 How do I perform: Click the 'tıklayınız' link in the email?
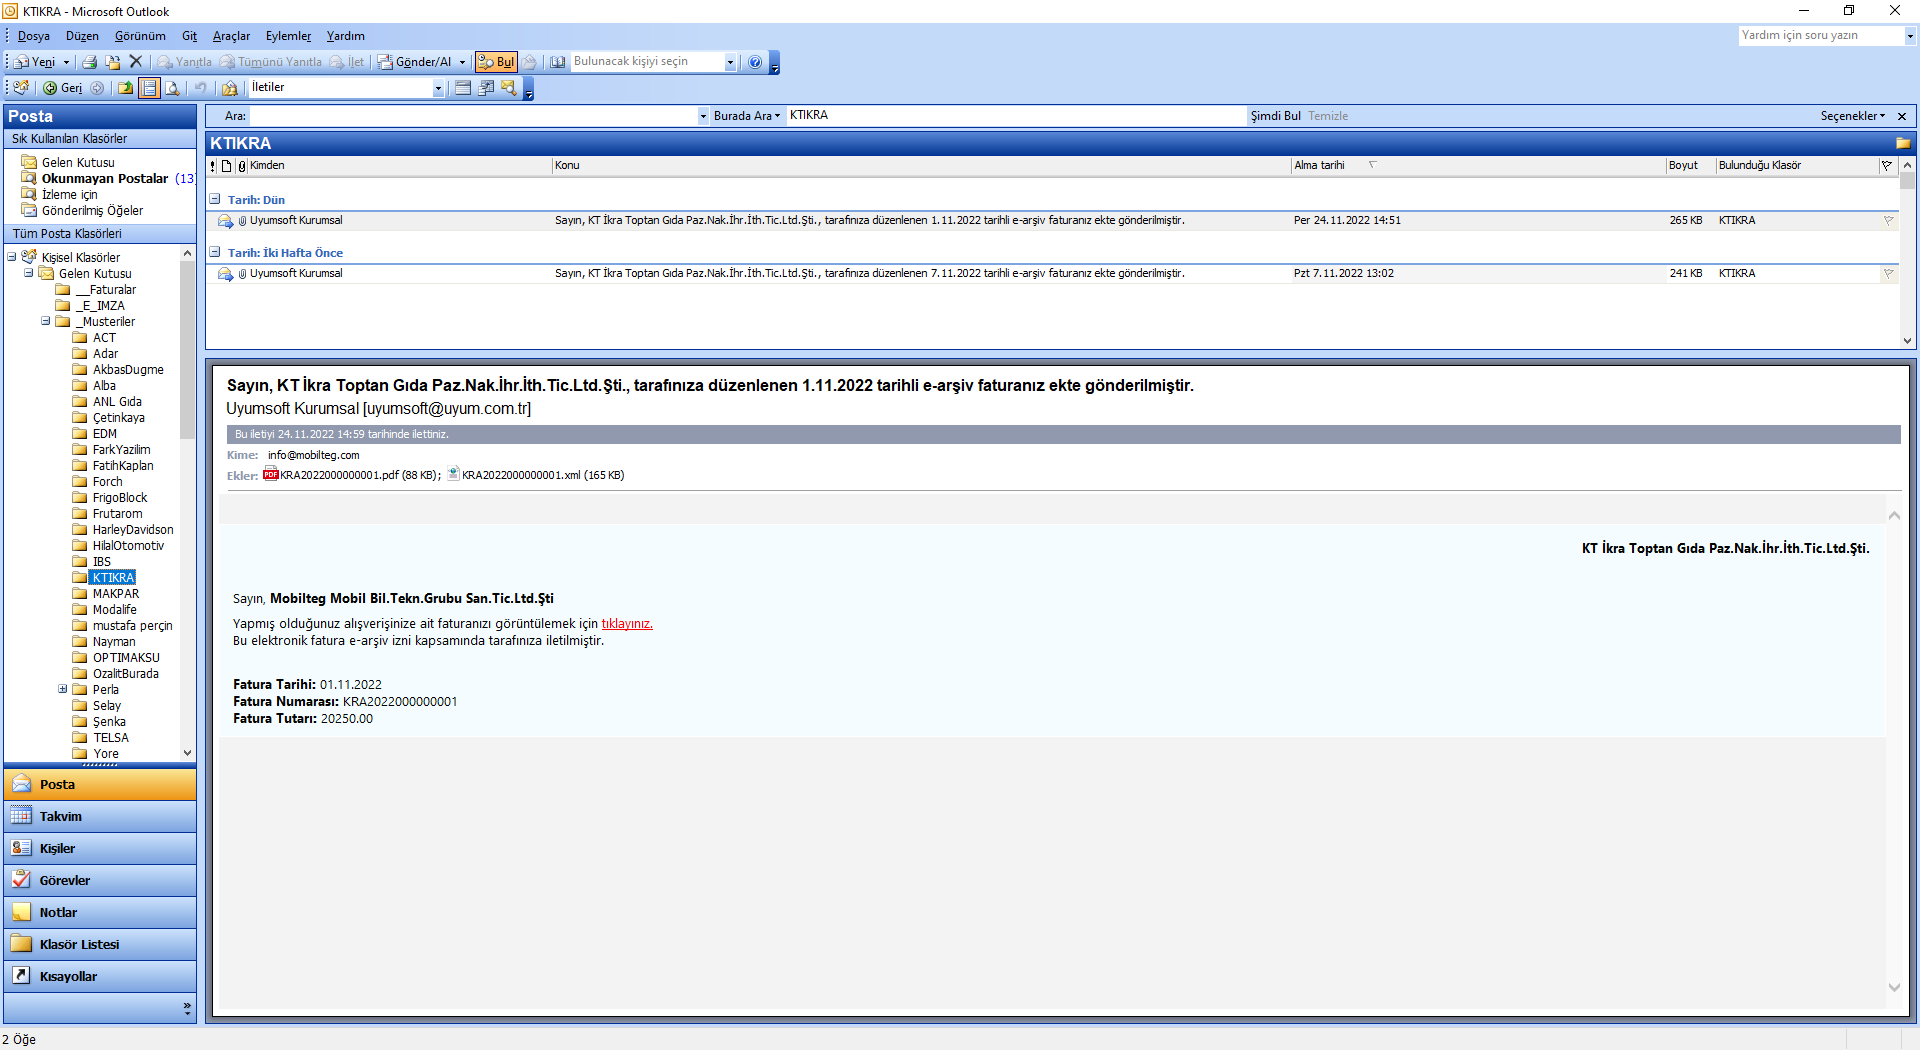(x=626, y=624)
